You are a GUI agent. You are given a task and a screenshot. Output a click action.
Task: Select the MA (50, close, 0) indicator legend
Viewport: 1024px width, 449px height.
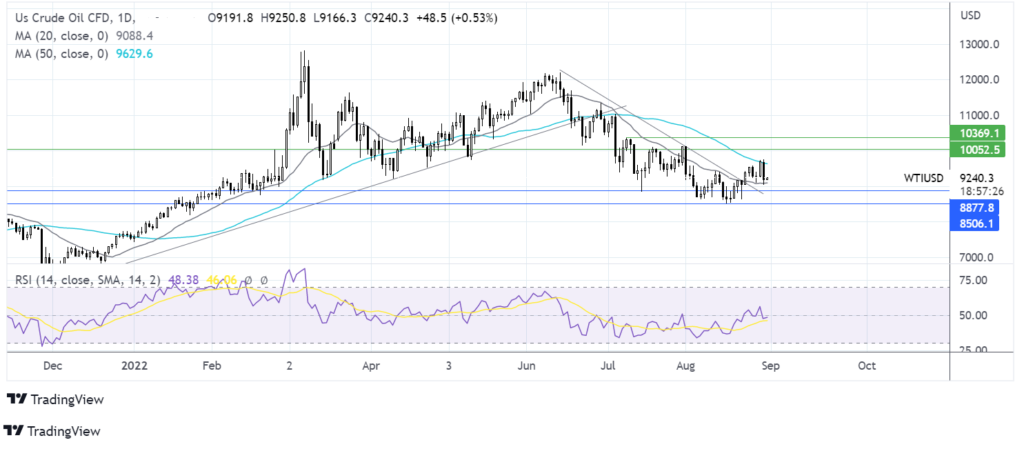(x=60, y=55)
